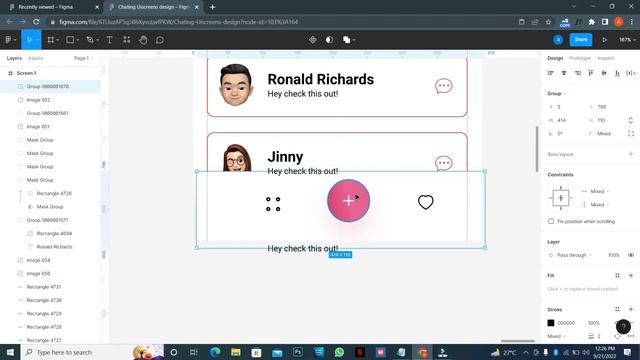This screenshot has width=640, height=360.
Task: Click the vertical canvas scrollbar
Action: [x=537, y=149]
